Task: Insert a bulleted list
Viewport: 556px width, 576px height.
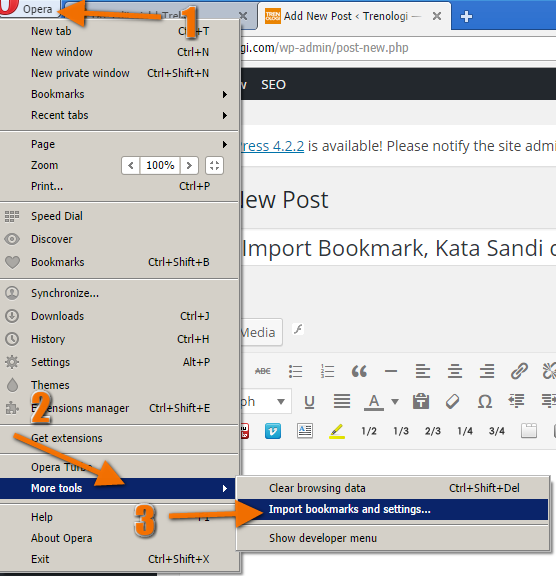Action: coord(295,371)
